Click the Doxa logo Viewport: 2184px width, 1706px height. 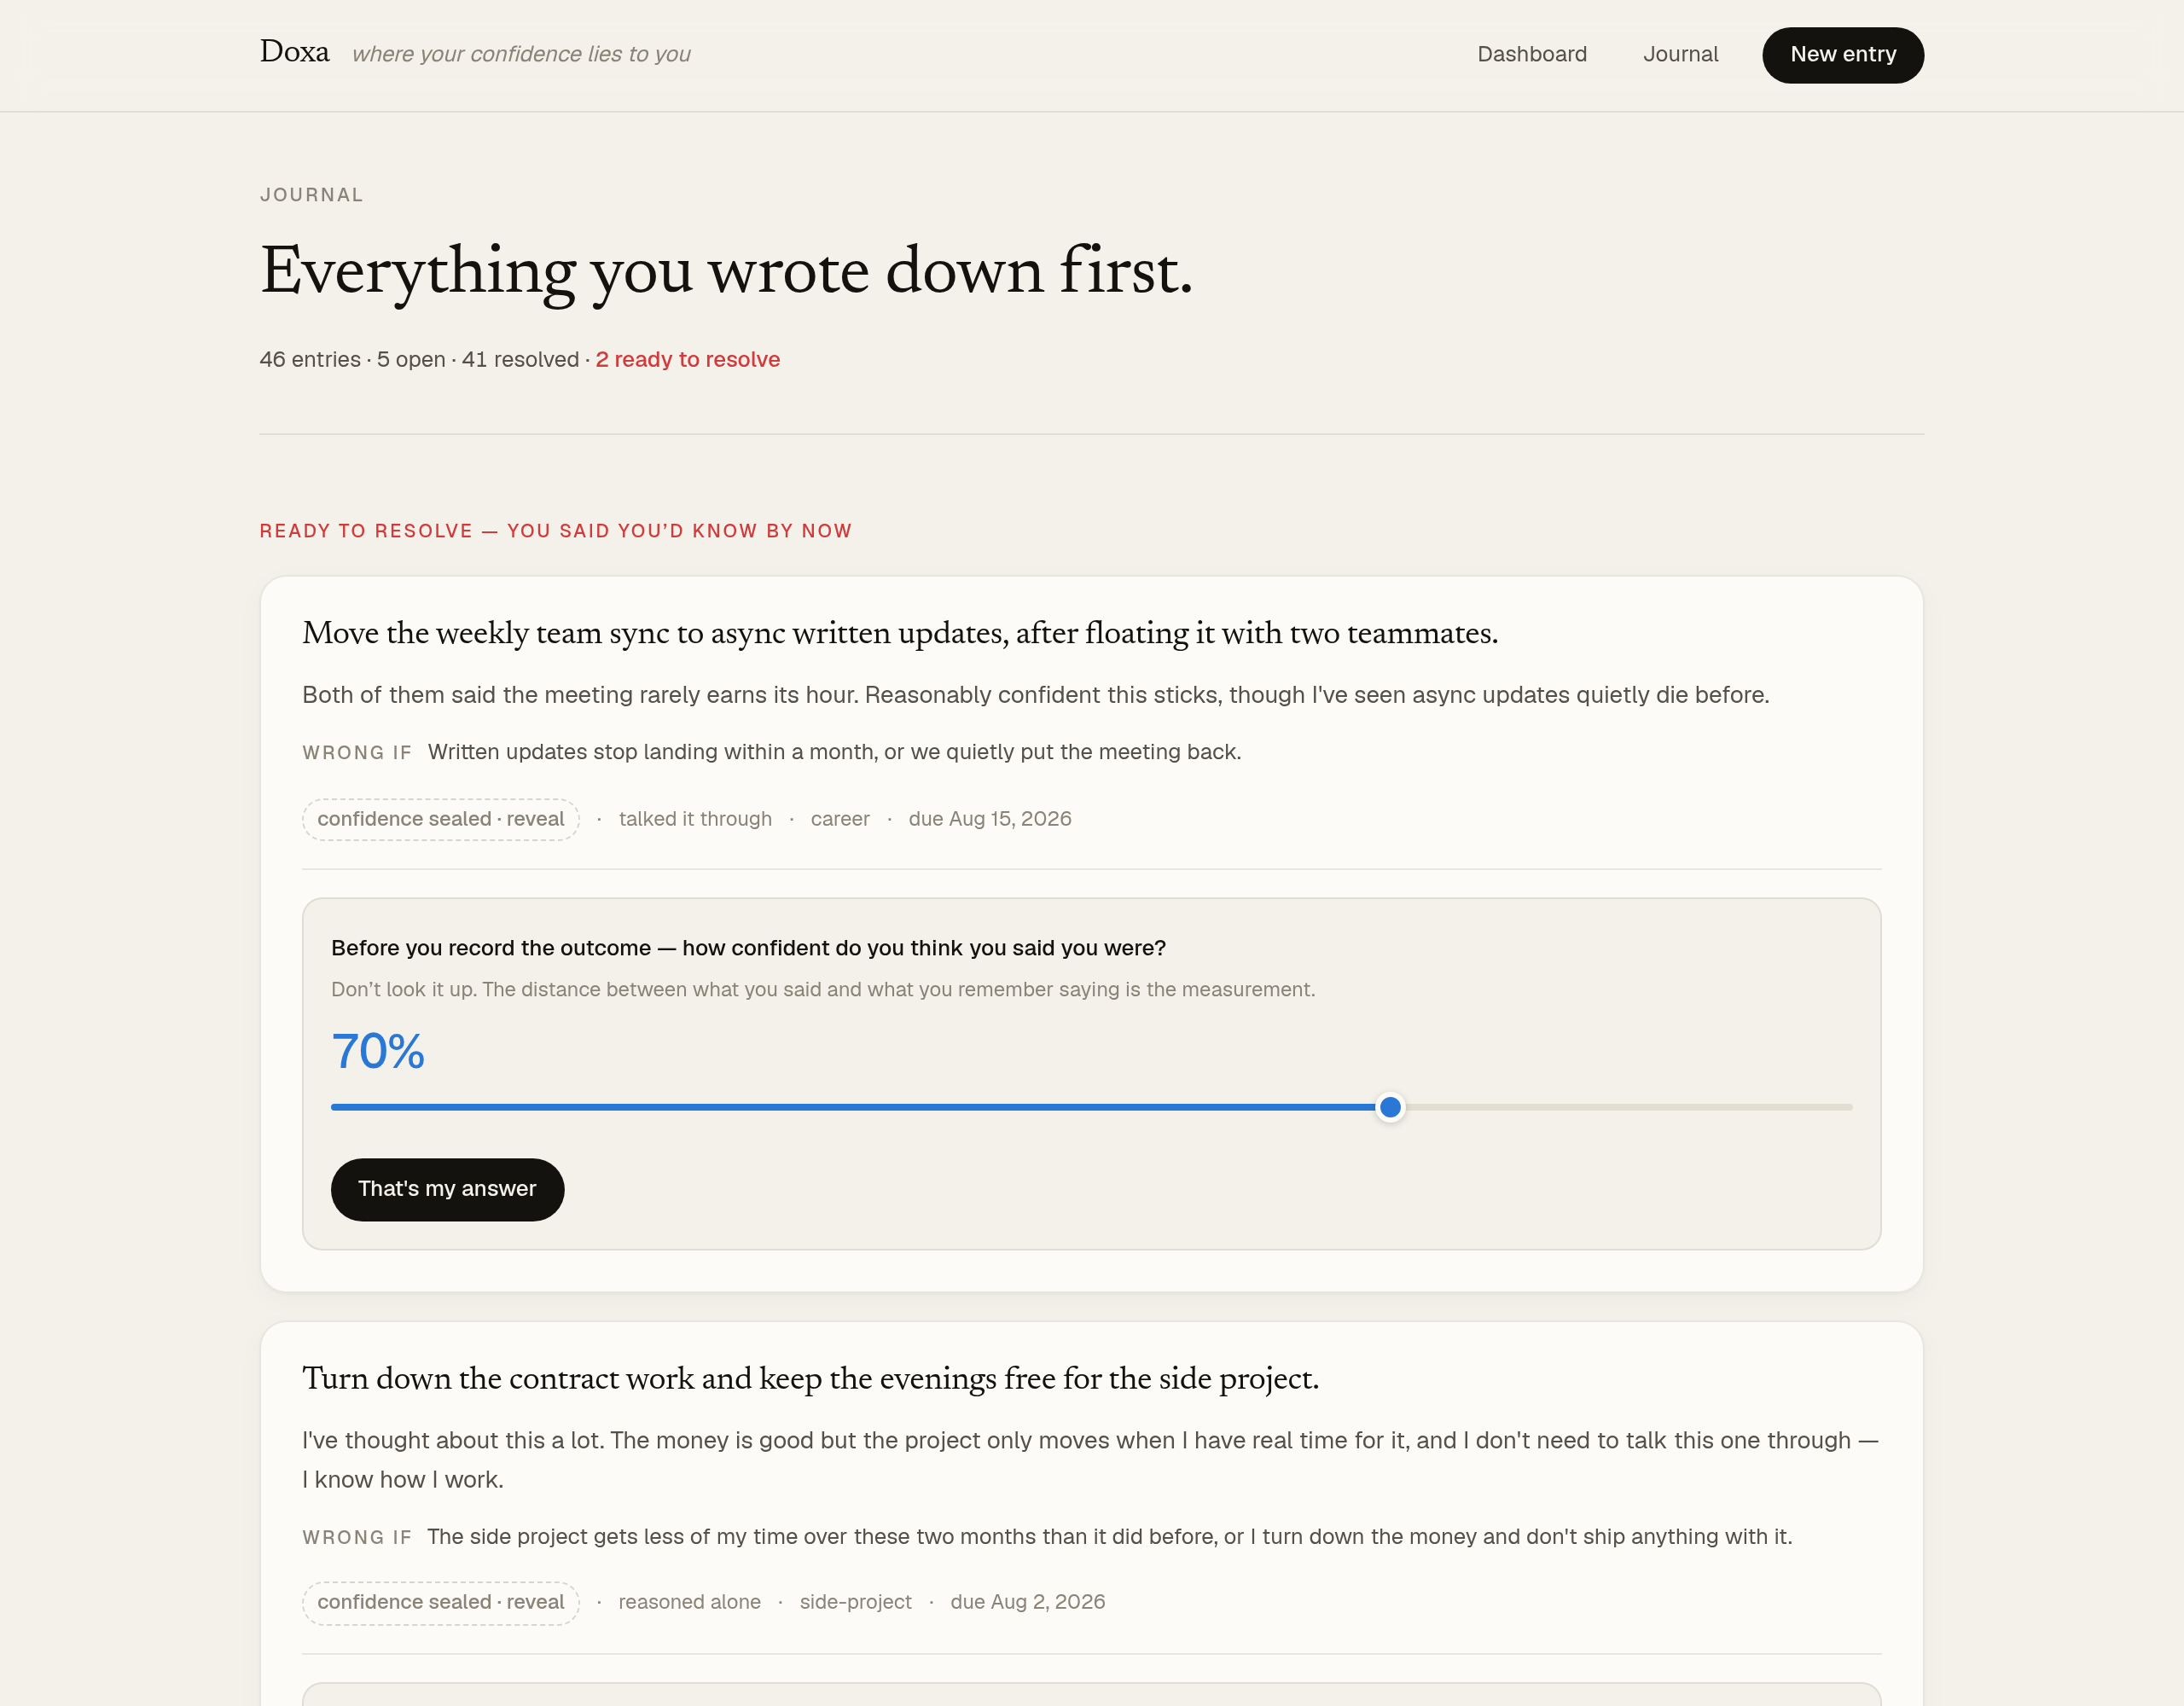tap(294, 52)
